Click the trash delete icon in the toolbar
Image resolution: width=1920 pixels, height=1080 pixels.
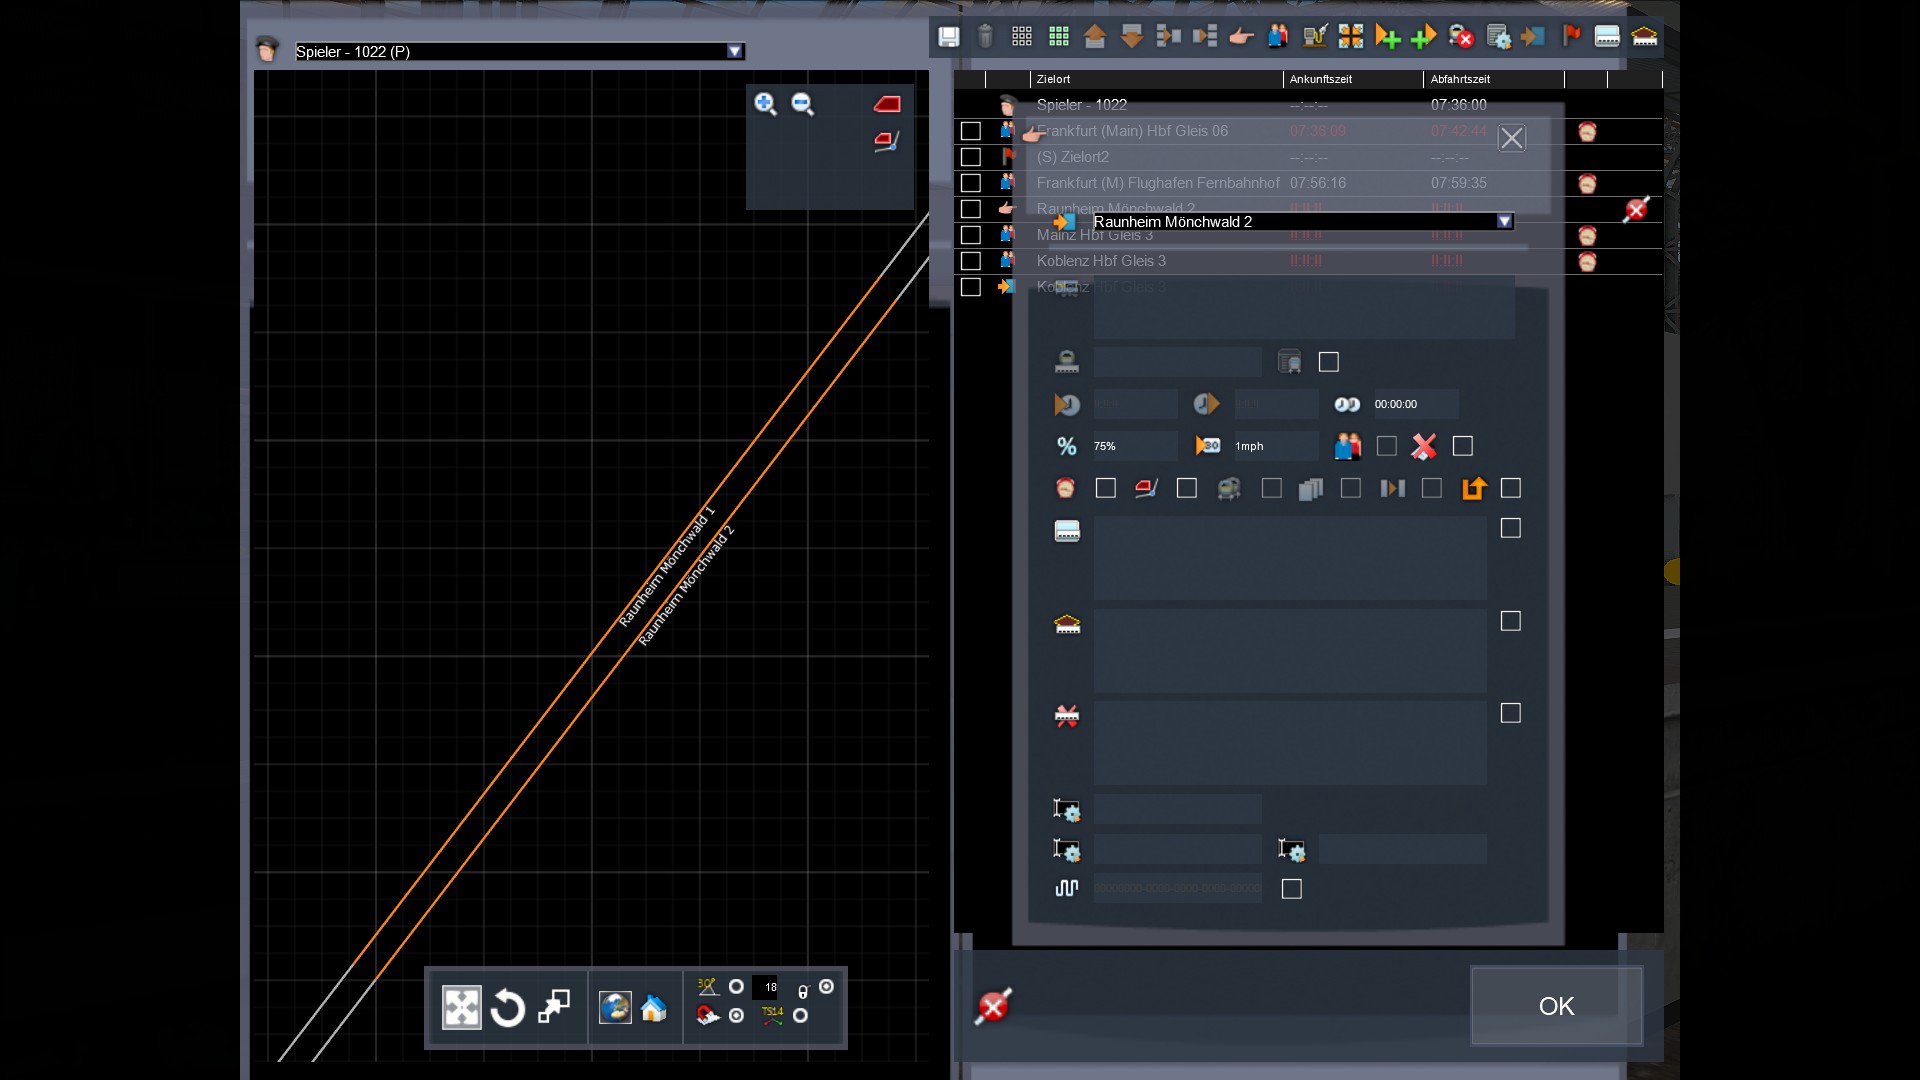tap(985, 37)
